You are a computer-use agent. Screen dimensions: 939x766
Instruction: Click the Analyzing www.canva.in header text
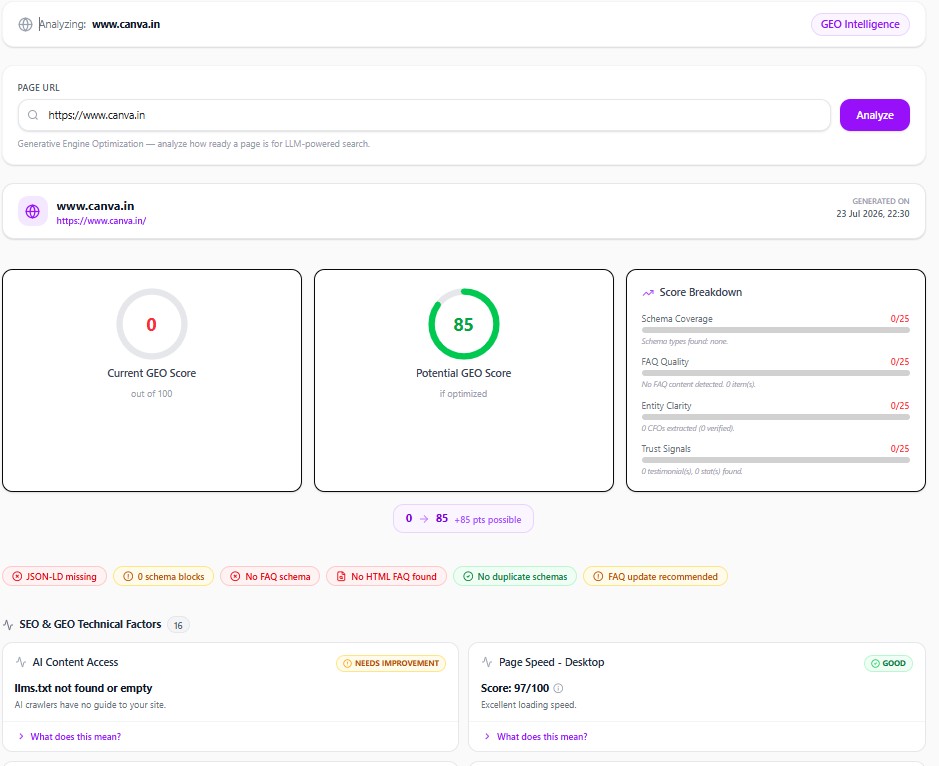click(x=99, y=25)
